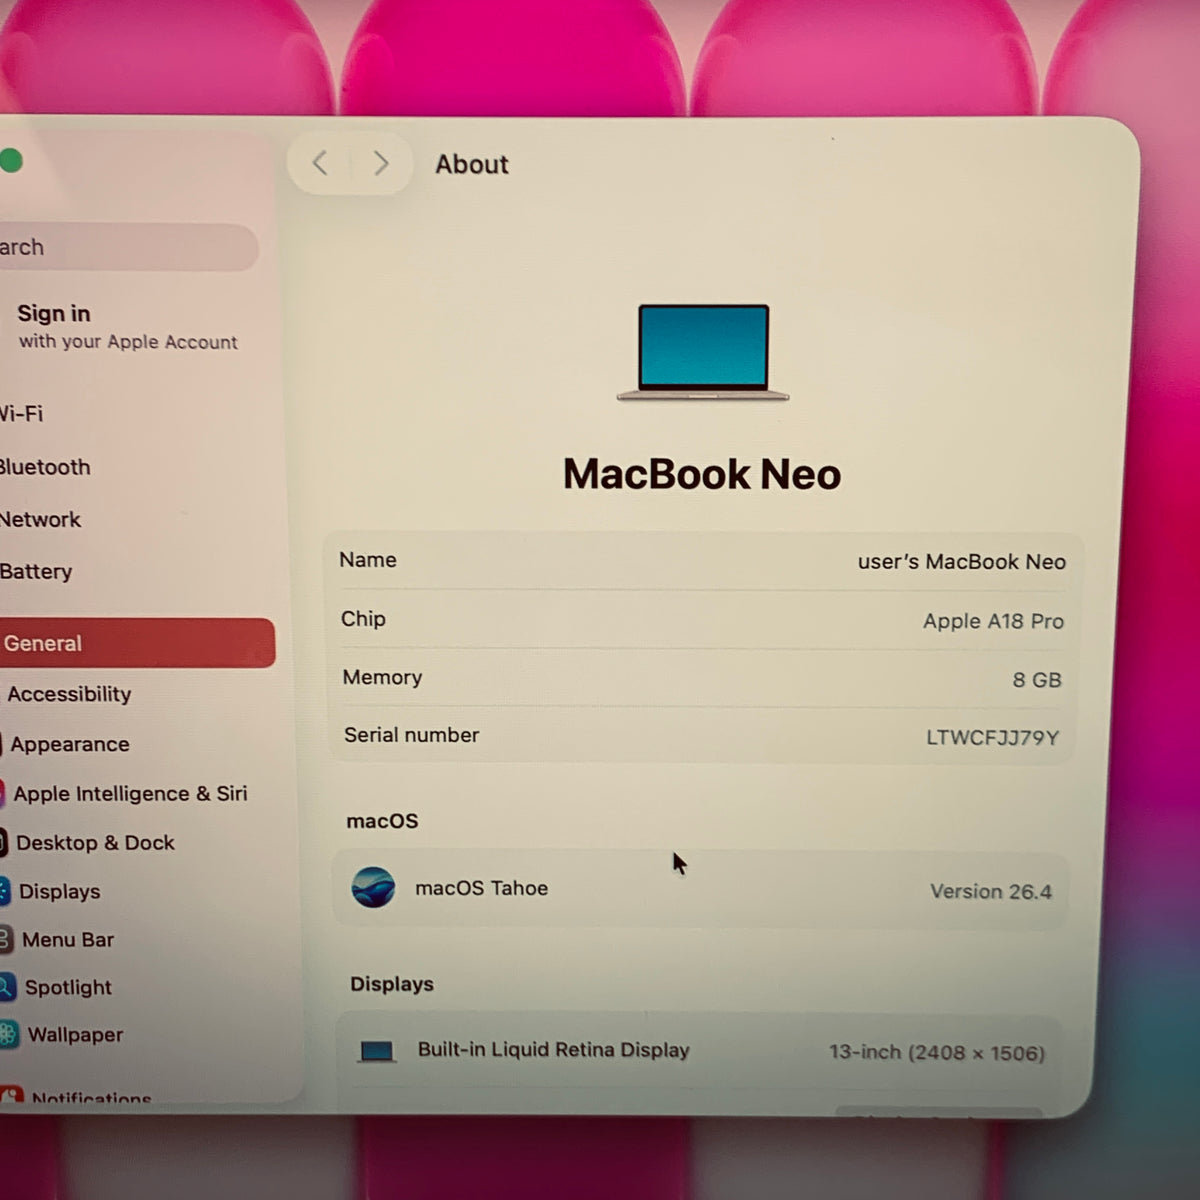Open Wi-Fi settings in sidebar
1200x1200 pixels.
[x=22, y=413]
